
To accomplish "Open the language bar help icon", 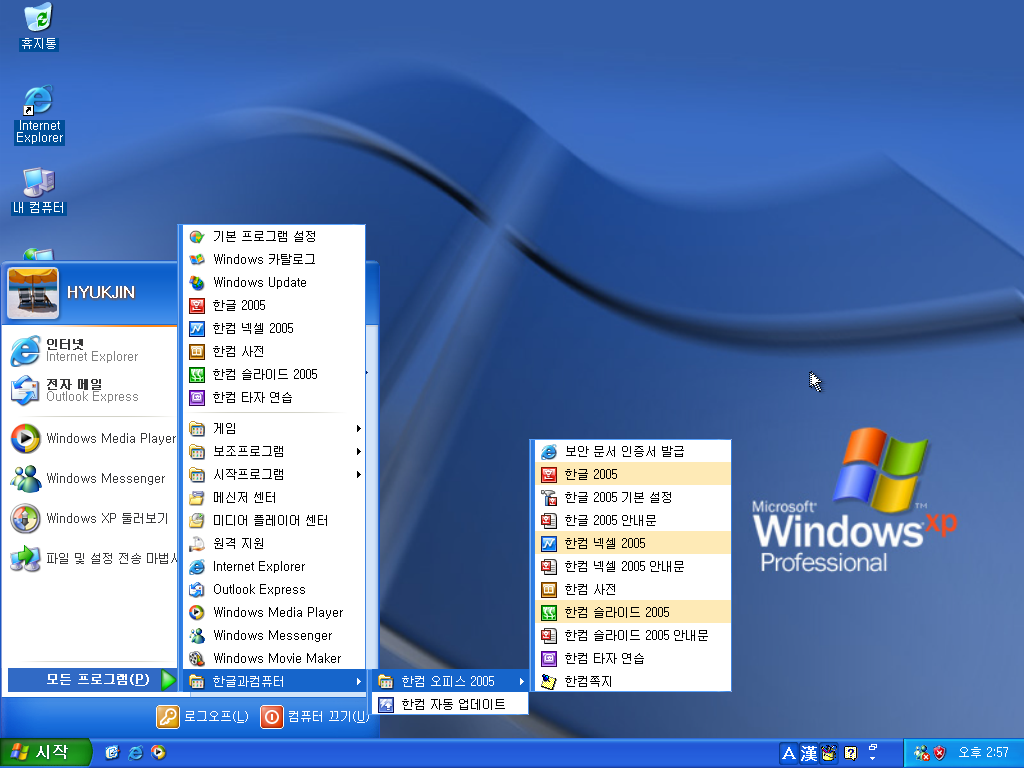I will tap(850, 754).
